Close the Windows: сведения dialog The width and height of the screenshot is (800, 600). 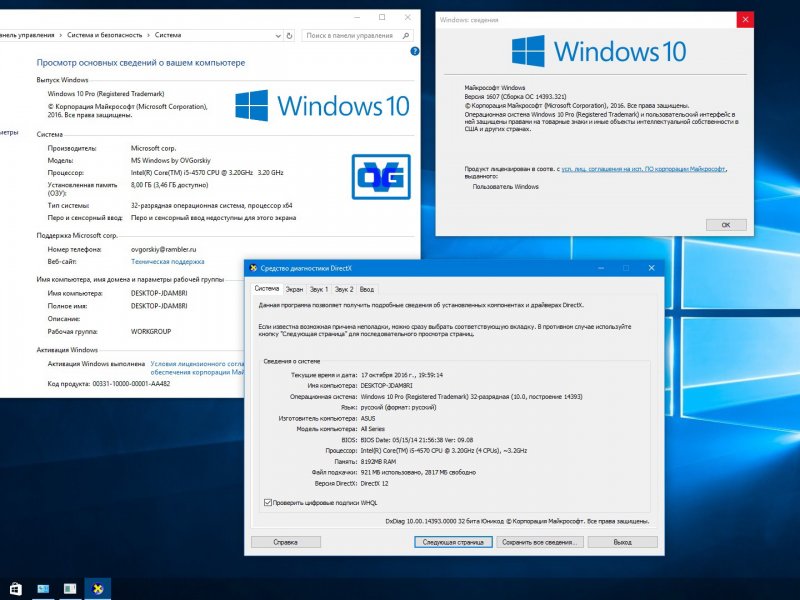pyautogui.click(x=745, y=20)
